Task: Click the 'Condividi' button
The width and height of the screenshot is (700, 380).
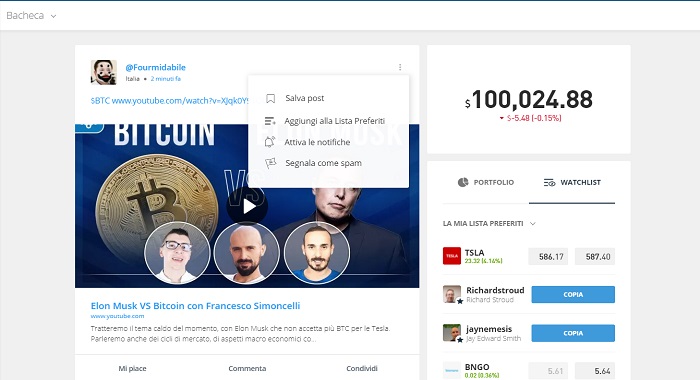Action: [362, 368]
